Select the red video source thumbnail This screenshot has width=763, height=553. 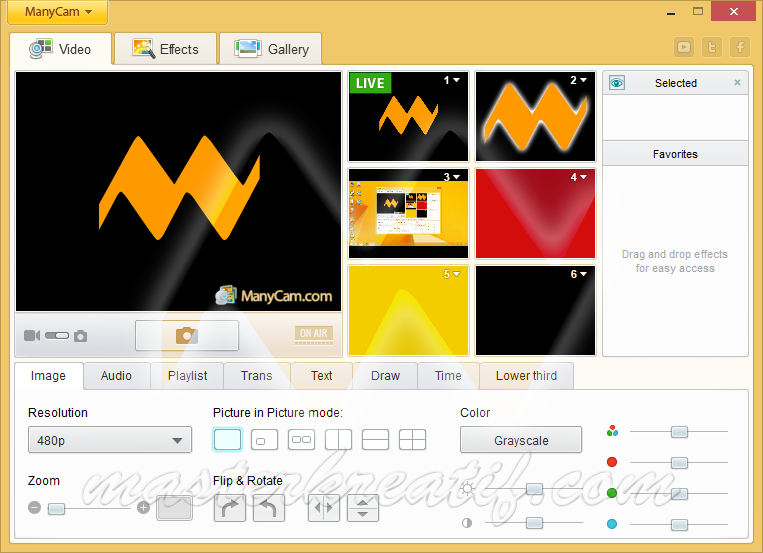point(535,213)
